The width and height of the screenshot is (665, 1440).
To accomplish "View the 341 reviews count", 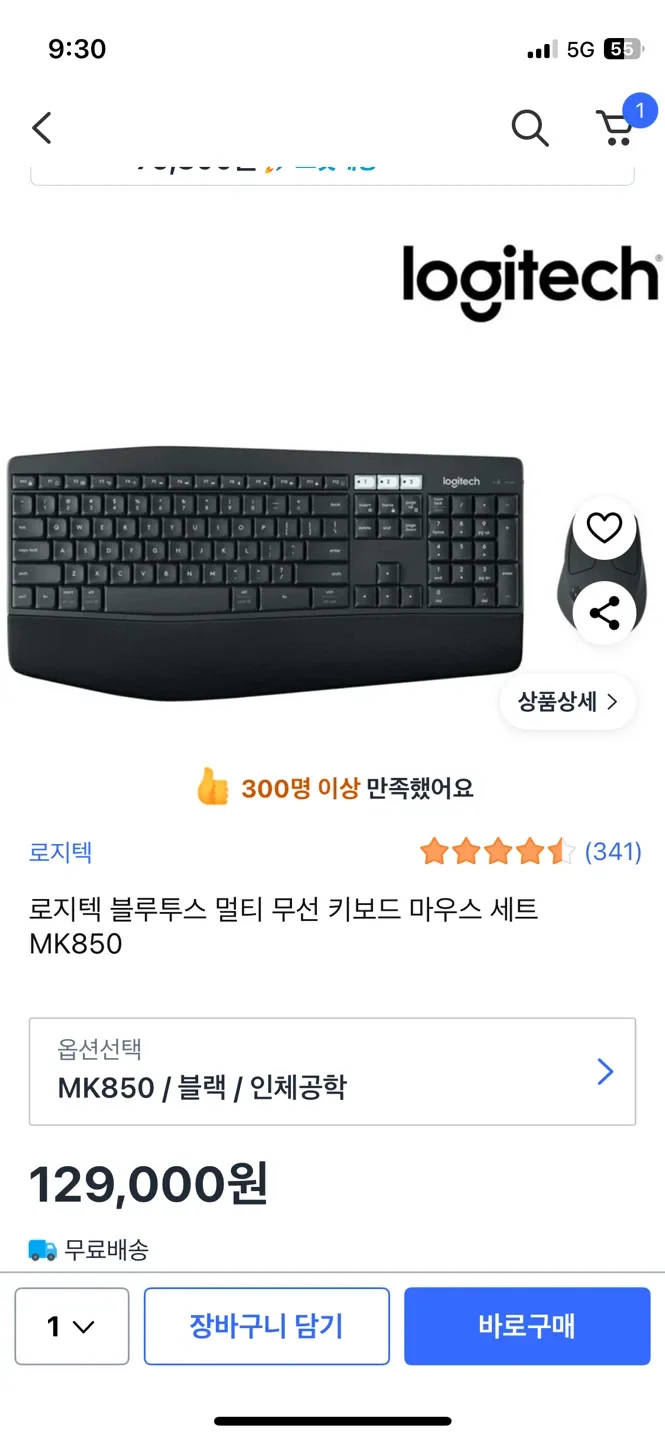I will [613, 852].
